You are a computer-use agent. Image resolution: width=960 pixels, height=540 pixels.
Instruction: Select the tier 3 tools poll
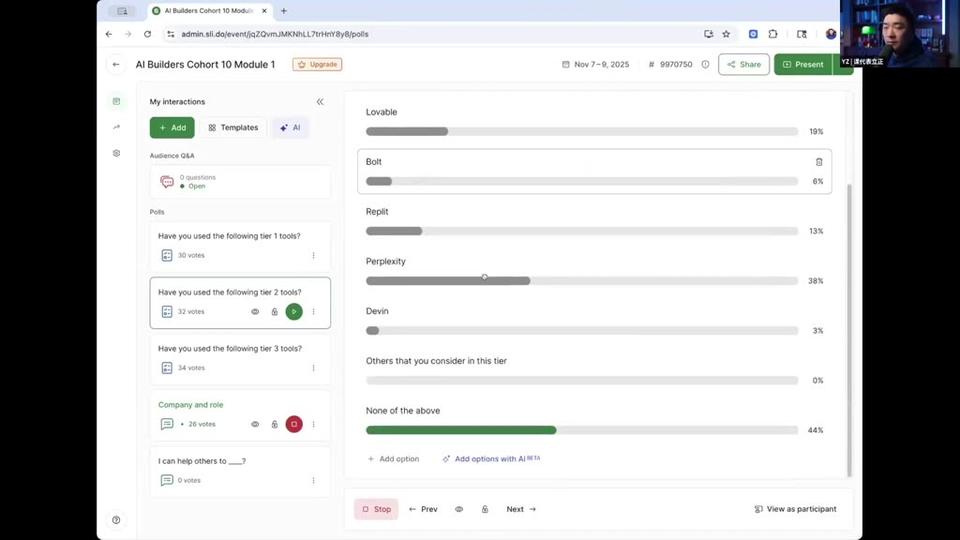(x=240, y=359)
